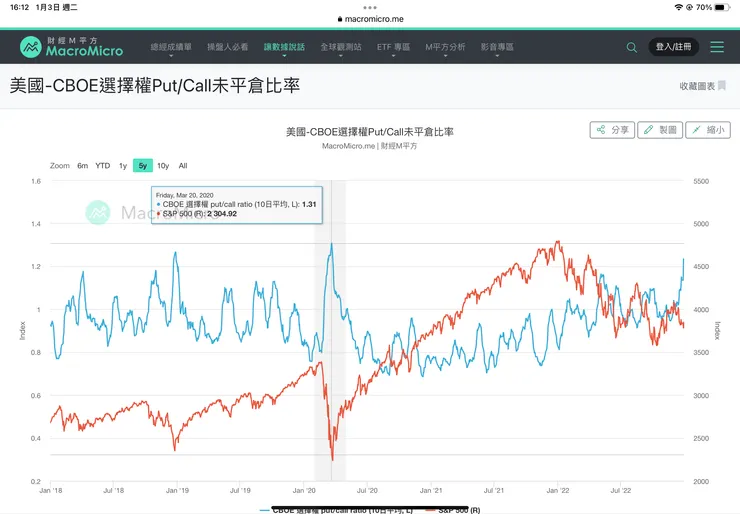This screenshot has width=740, height=514.
Task: Toggle the S&P 500 (R) legend series
Action: [453, 510]
